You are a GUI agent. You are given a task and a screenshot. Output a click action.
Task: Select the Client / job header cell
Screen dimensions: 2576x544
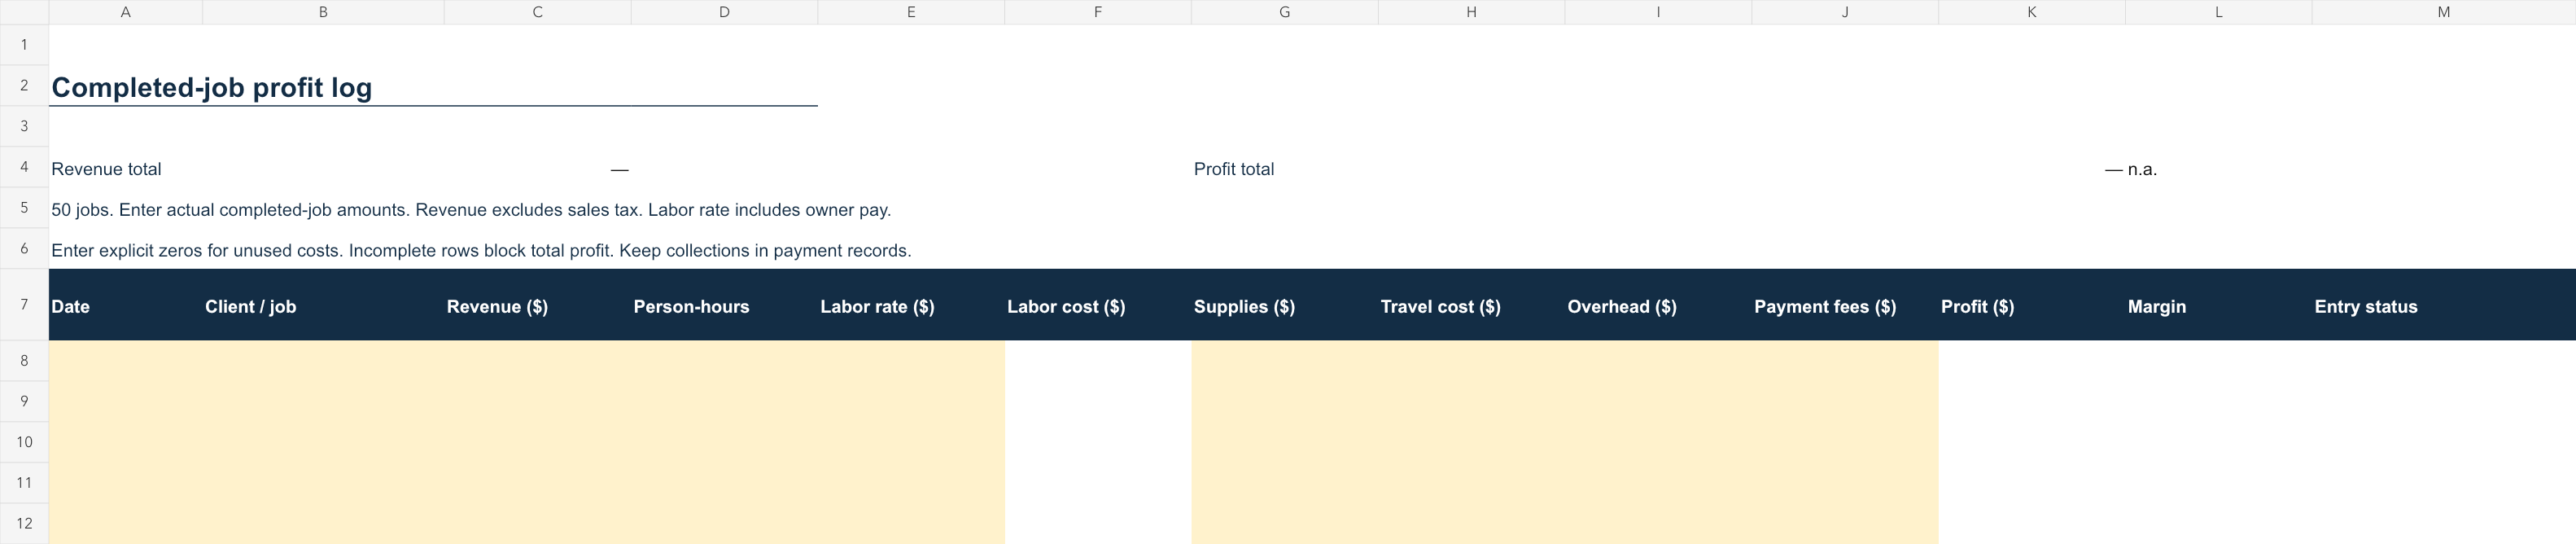pyautogui.click(x=323, y=306)
